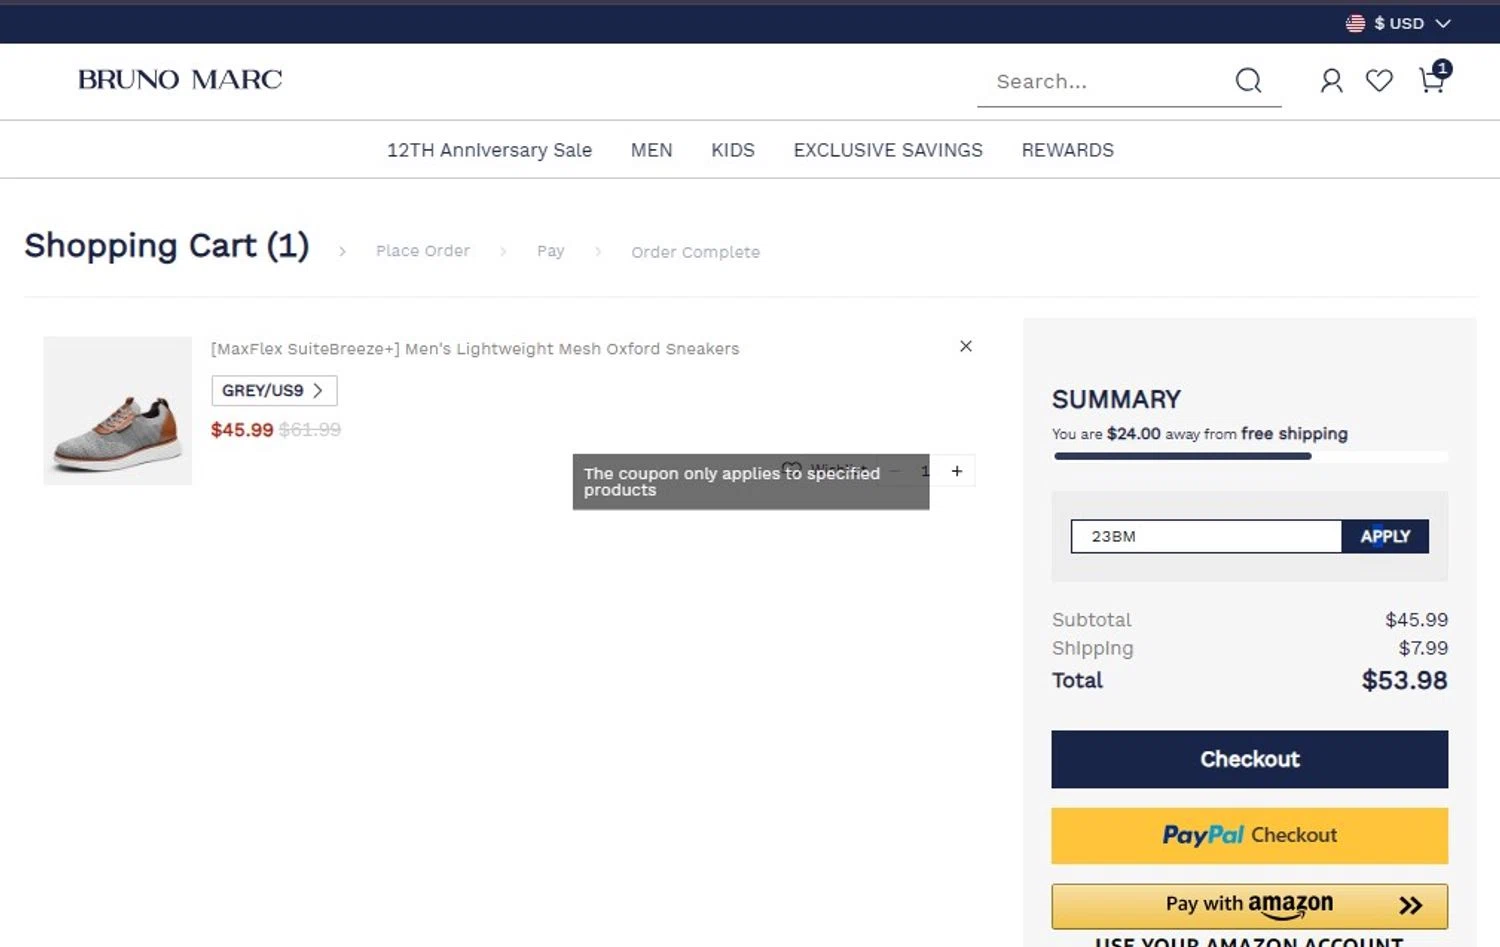Open the KIDS menu
Screen dimensions: 1500x947
click(732, 150)
